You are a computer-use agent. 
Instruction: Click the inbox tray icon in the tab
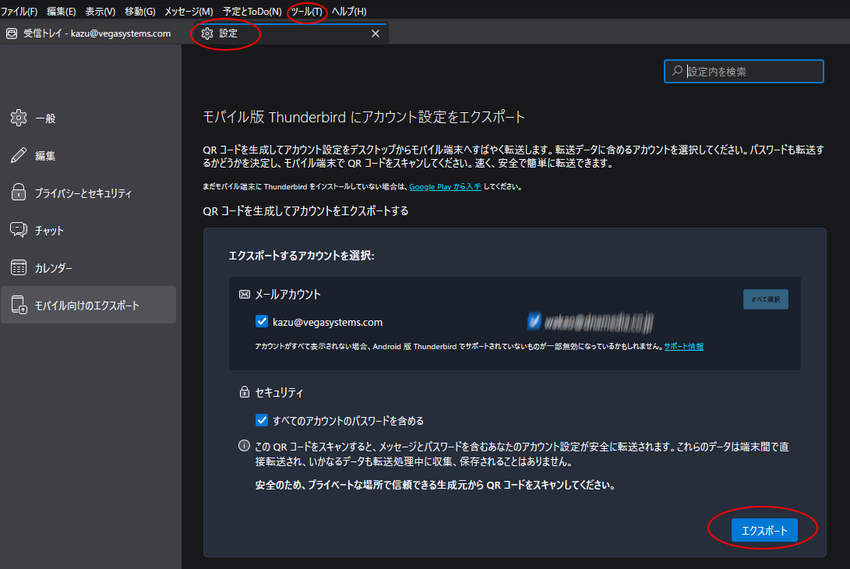(x=11, y=34)
